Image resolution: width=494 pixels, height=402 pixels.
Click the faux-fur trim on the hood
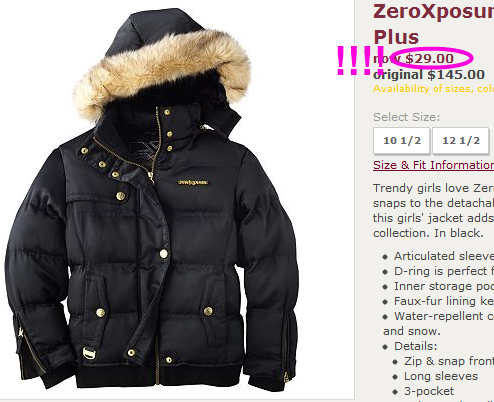tap(160, 68)
